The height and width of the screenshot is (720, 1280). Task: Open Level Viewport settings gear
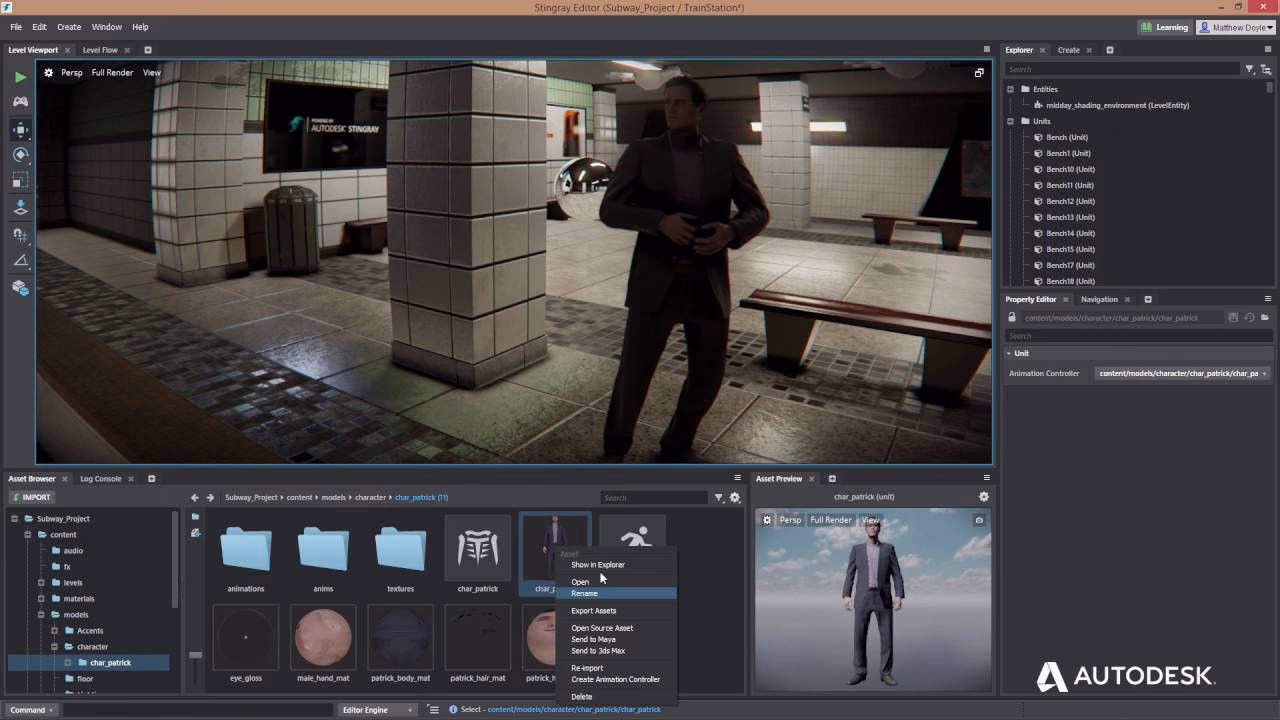tap(48, 73)
